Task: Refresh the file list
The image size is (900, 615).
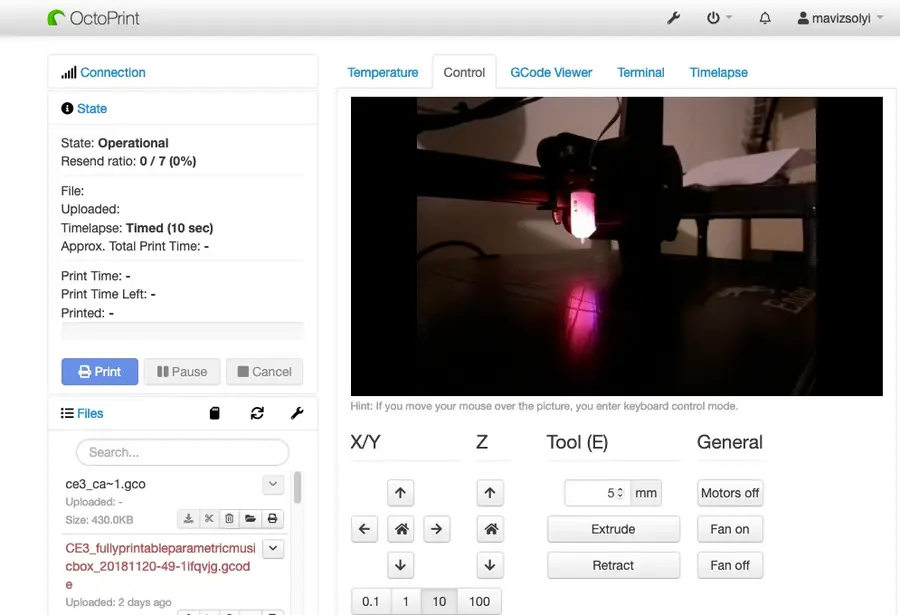Action: pyautogui.click(x=257, y=413)
